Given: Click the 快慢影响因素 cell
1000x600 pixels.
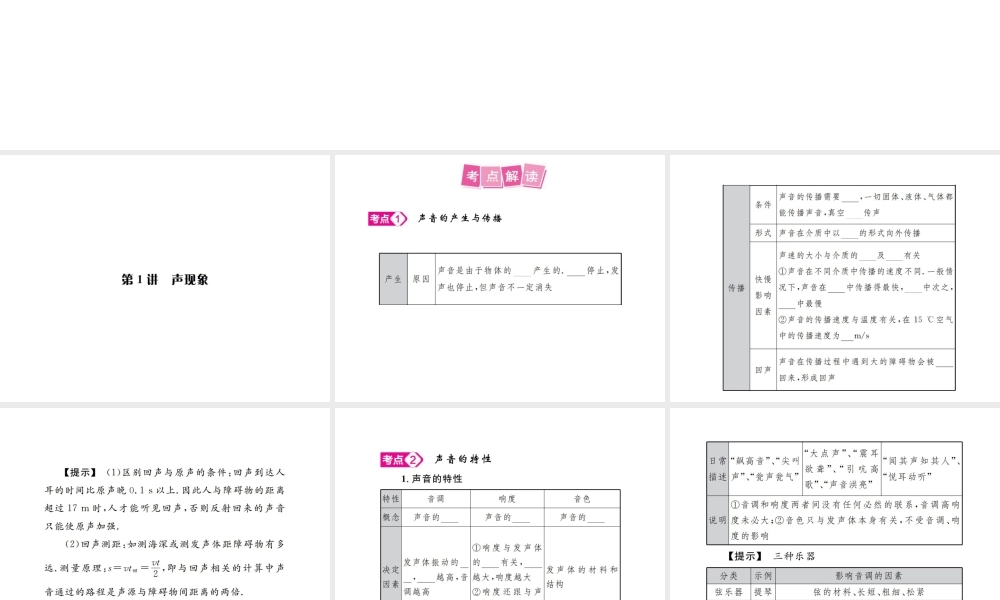Looking at the screenshot, I should [763, 295].
